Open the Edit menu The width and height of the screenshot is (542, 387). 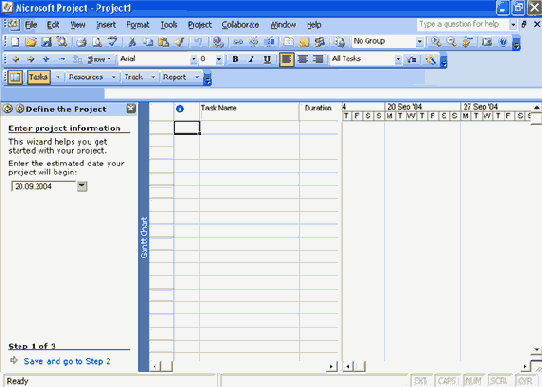click(53, 25)
